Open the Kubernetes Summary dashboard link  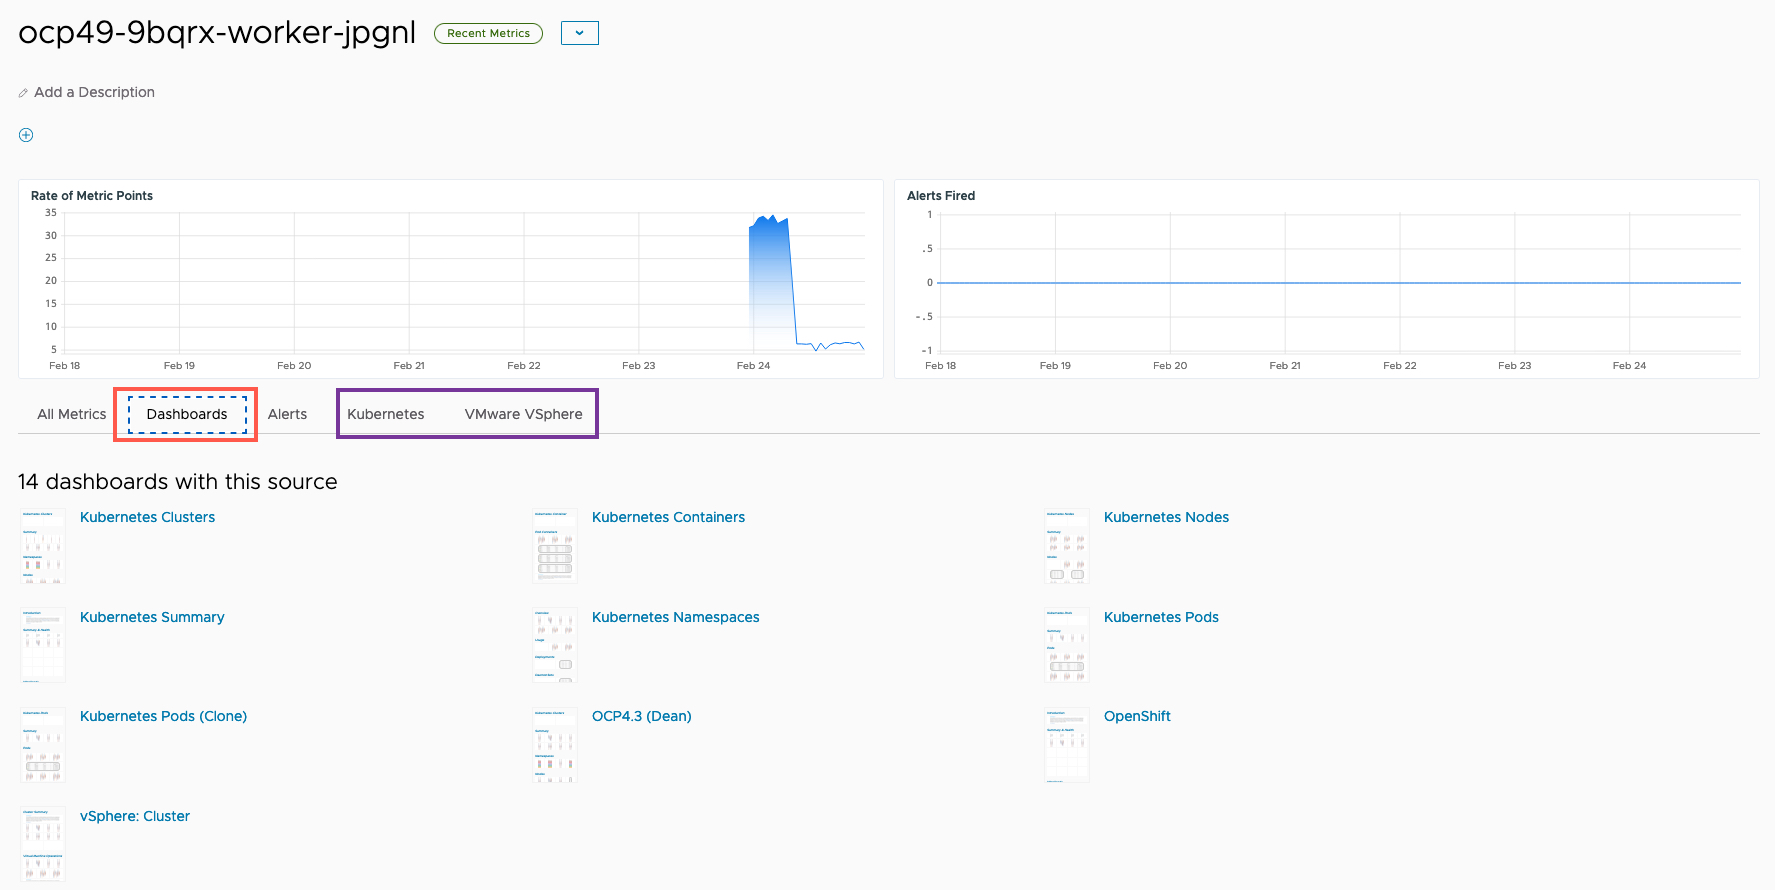pyautogui.click(x=152, y=617)
